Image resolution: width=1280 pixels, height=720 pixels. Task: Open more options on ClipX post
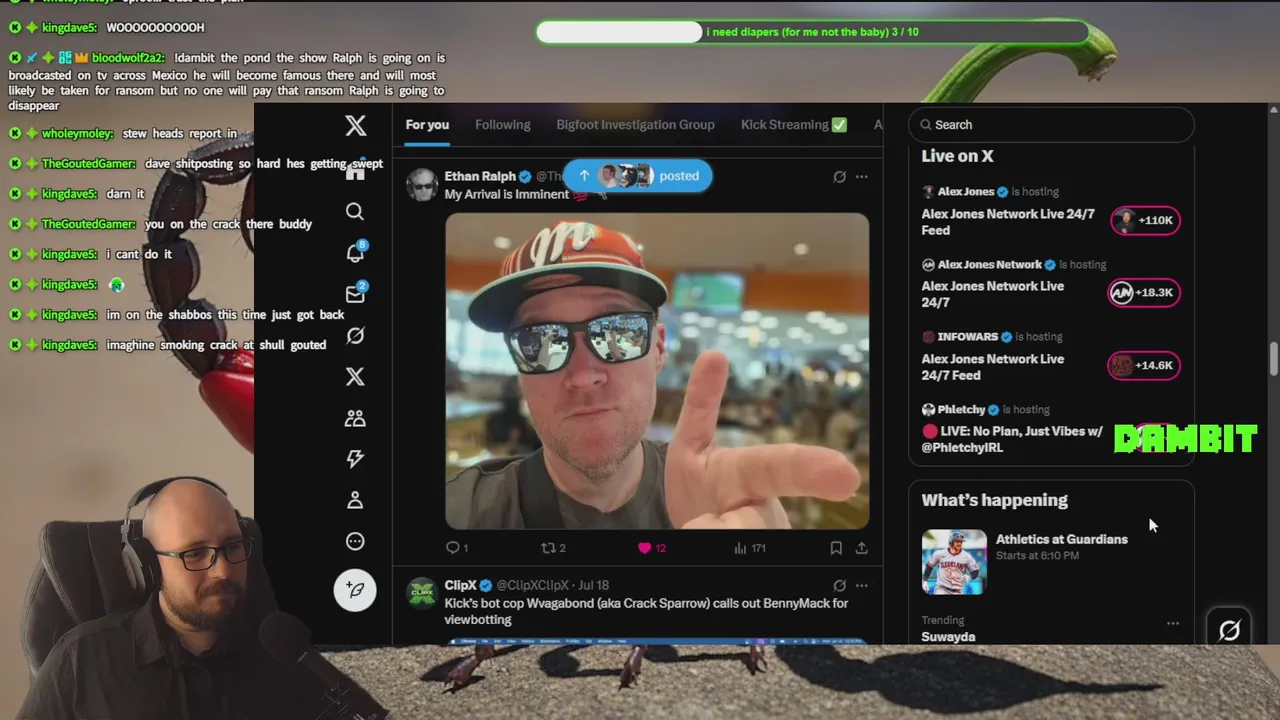coord(861,585)
